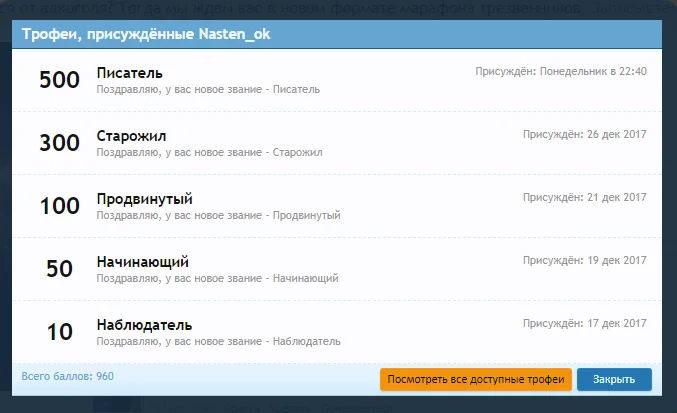Click description 'у вас новое звание - Наблюдатель'
677x413 pixels.
(x=253, y=341)
